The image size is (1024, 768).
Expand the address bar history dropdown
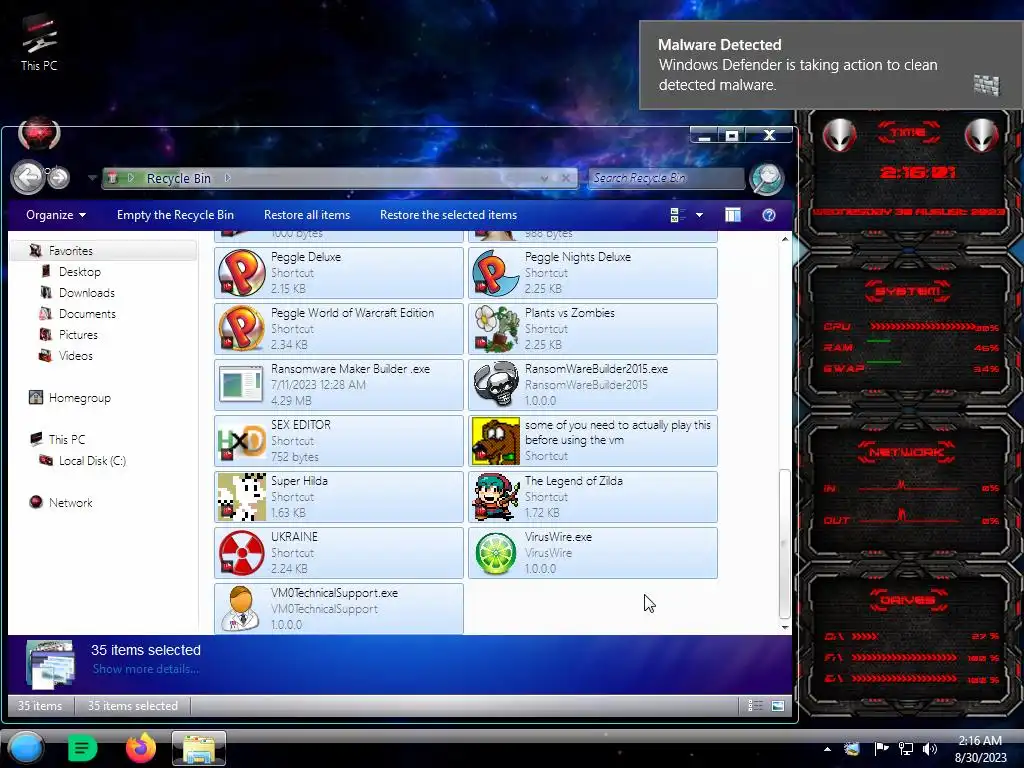[x=544, y=178]
